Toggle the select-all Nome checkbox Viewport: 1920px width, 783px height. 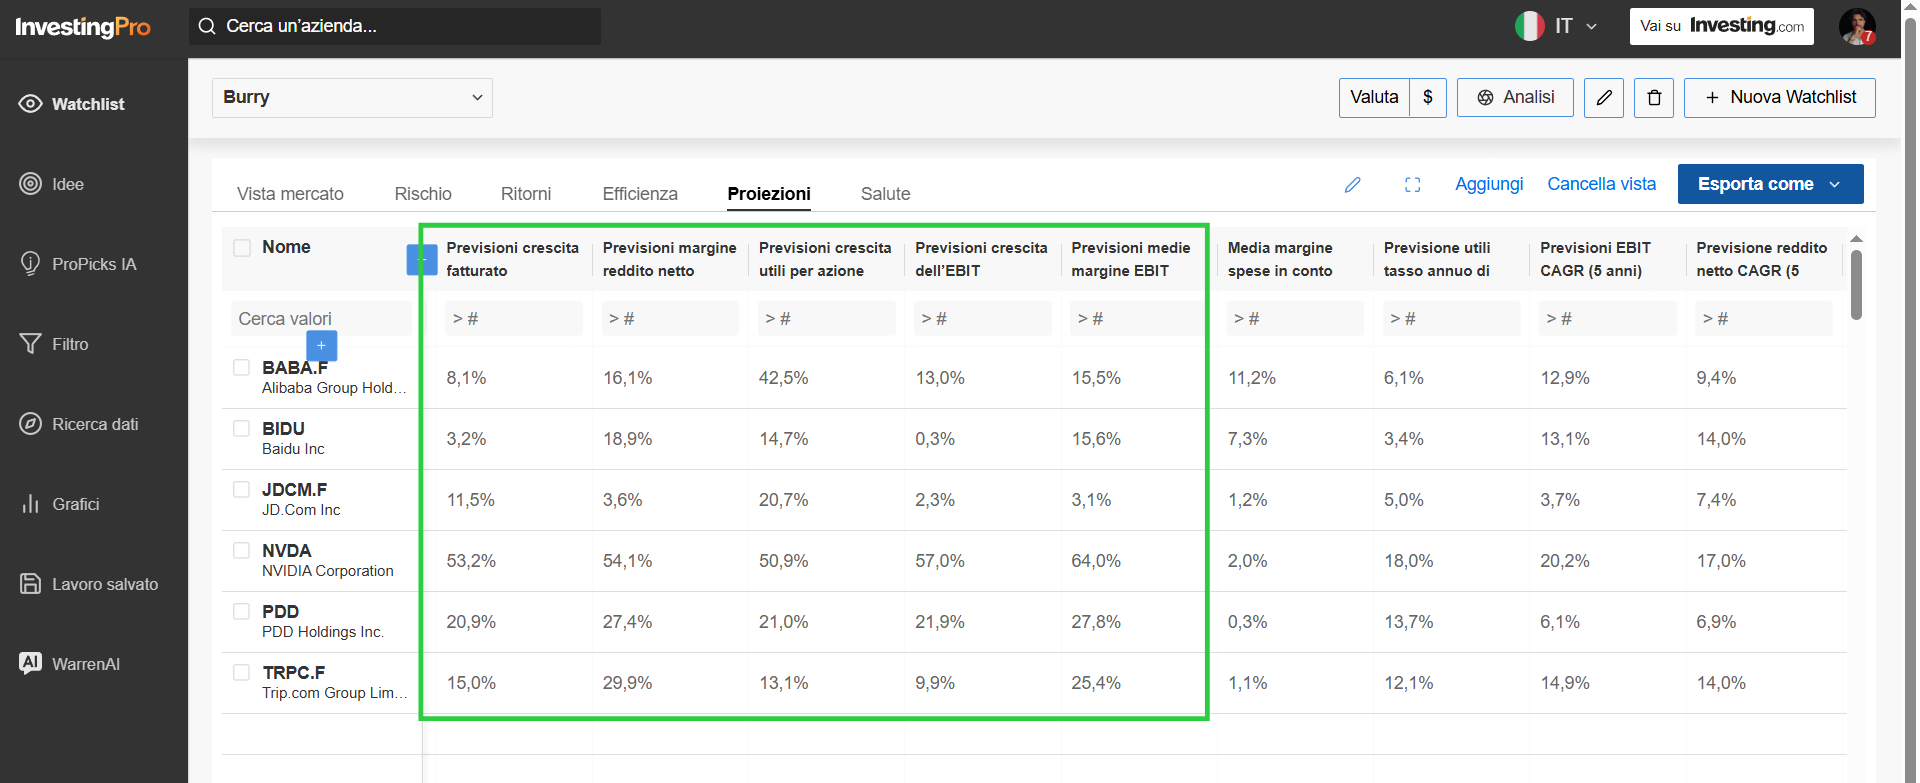tap(242, 247)
